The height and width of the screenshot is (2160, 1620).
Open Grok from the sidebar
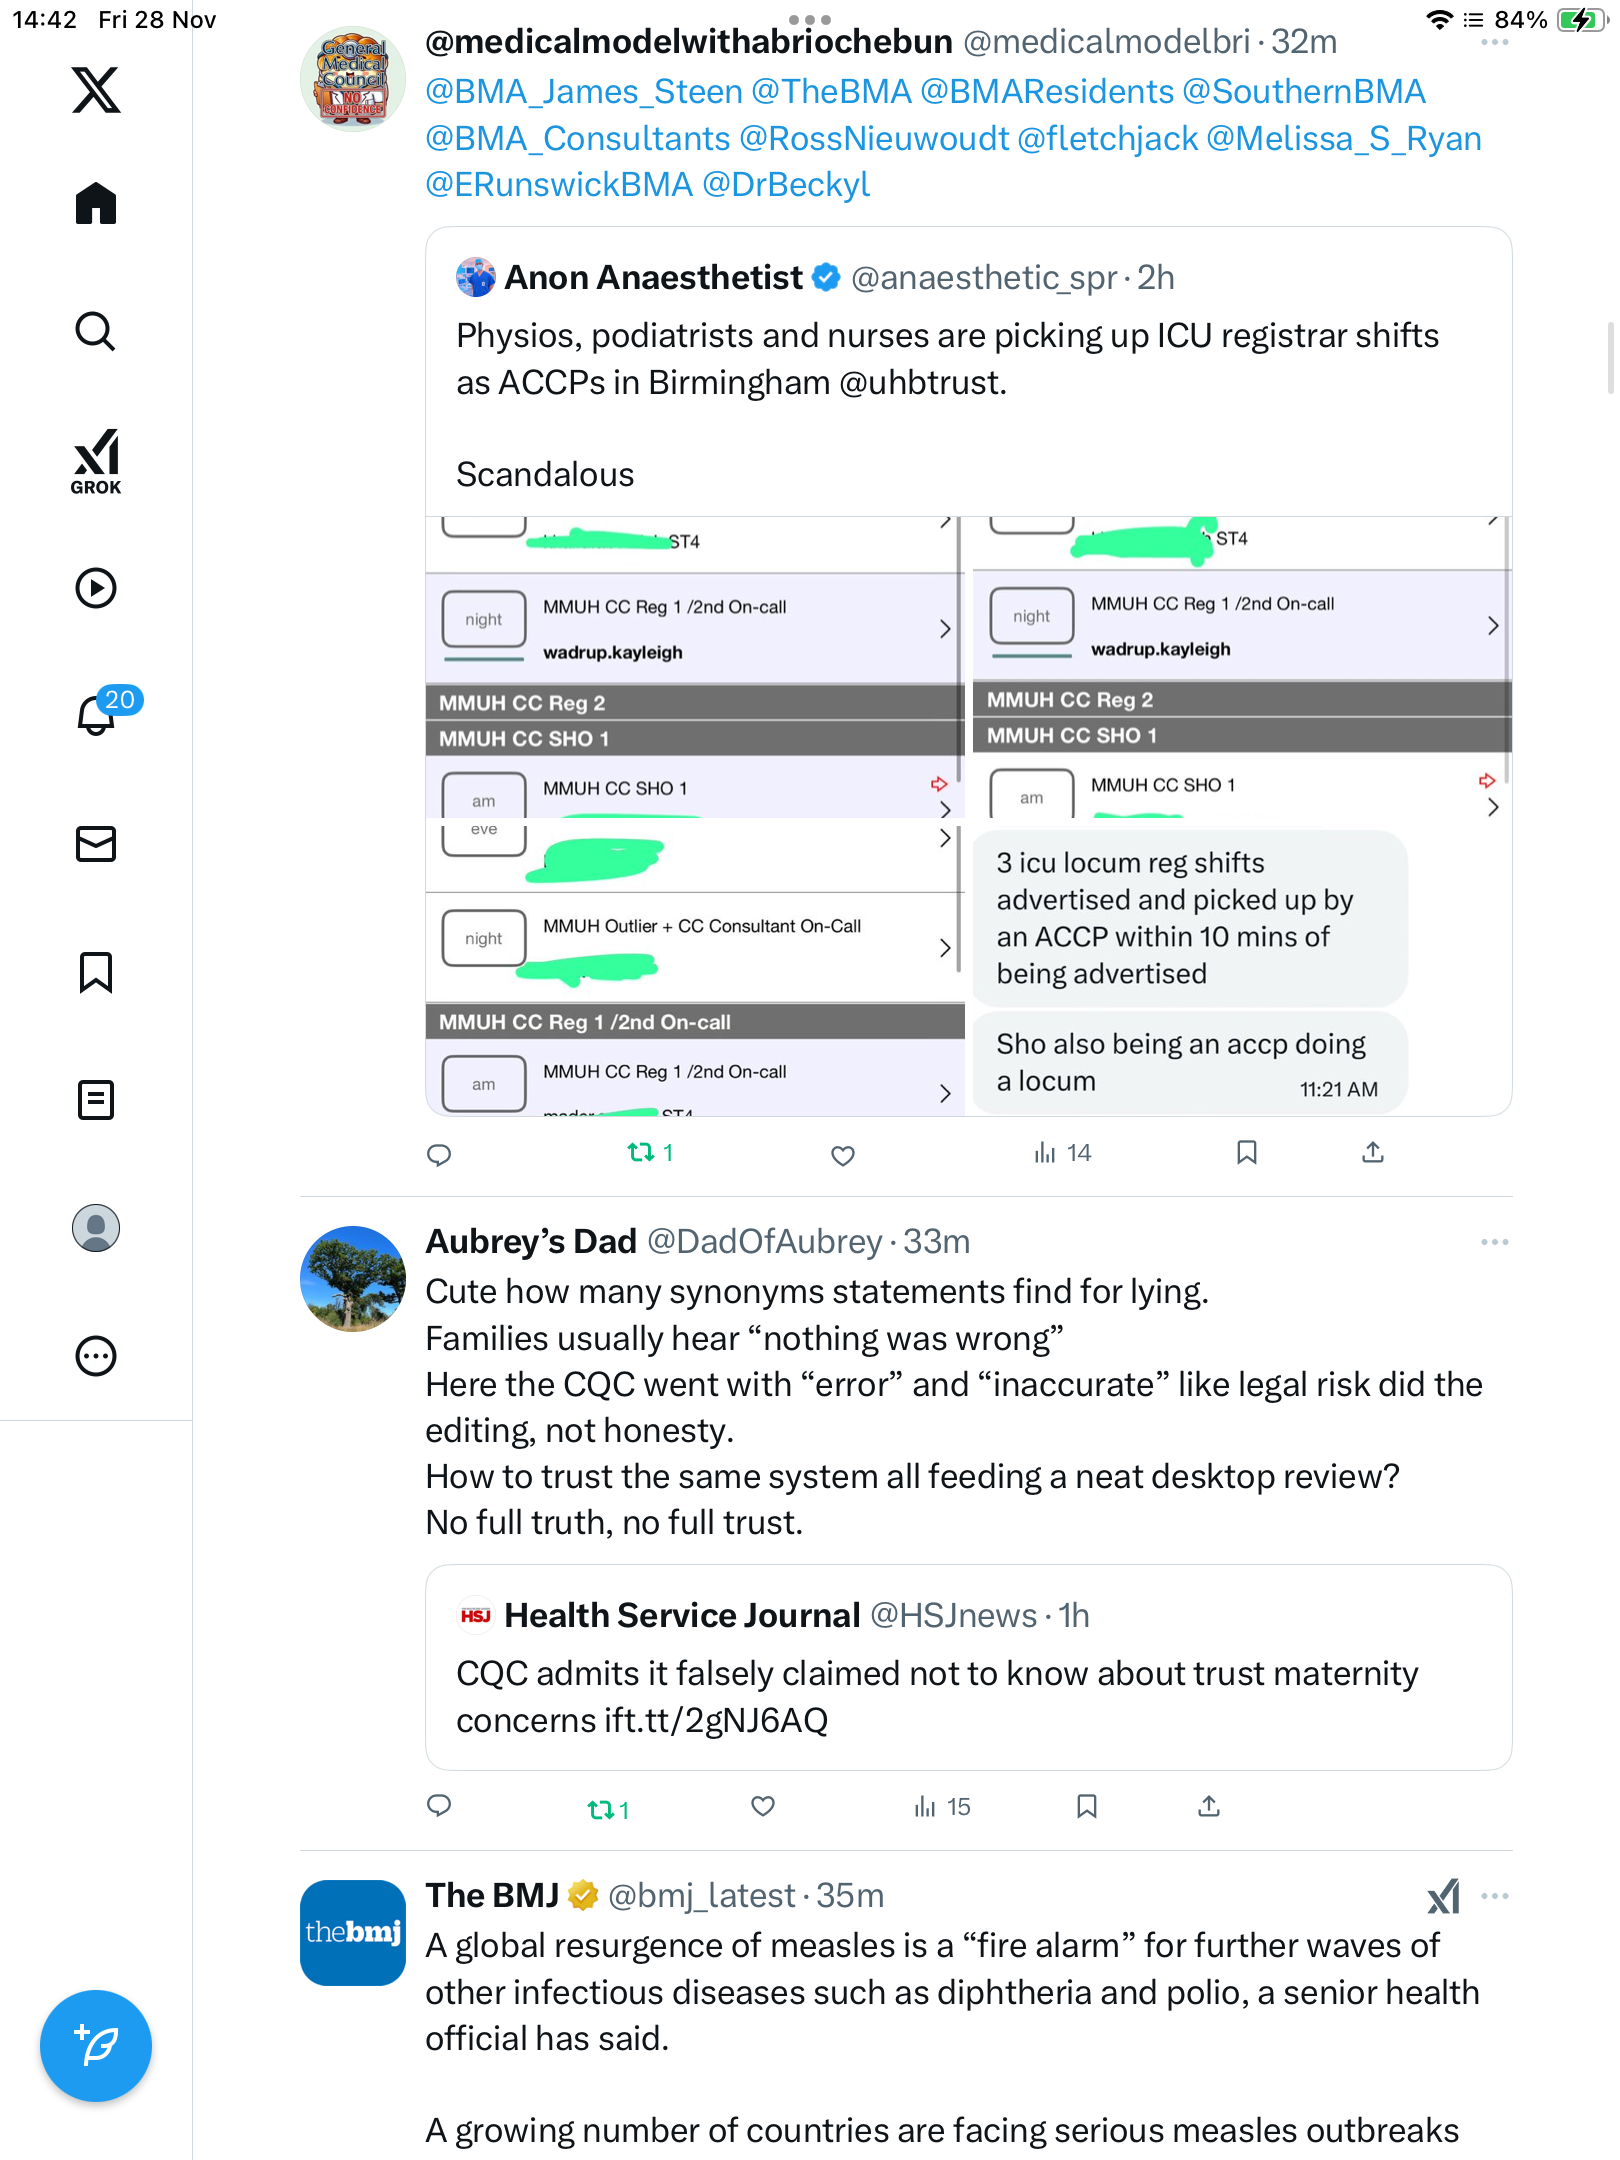[x=96, y=462]
